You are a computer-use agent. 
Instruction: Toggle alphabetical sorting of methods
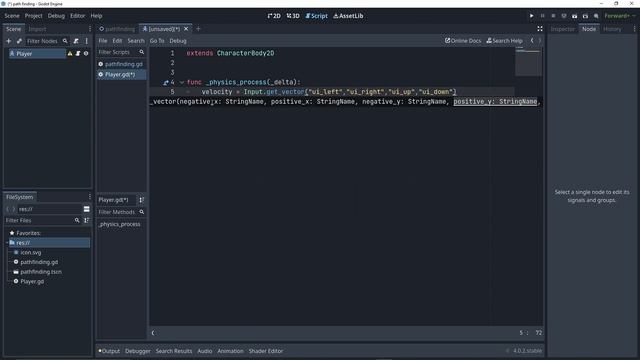[x=142, y=200]
